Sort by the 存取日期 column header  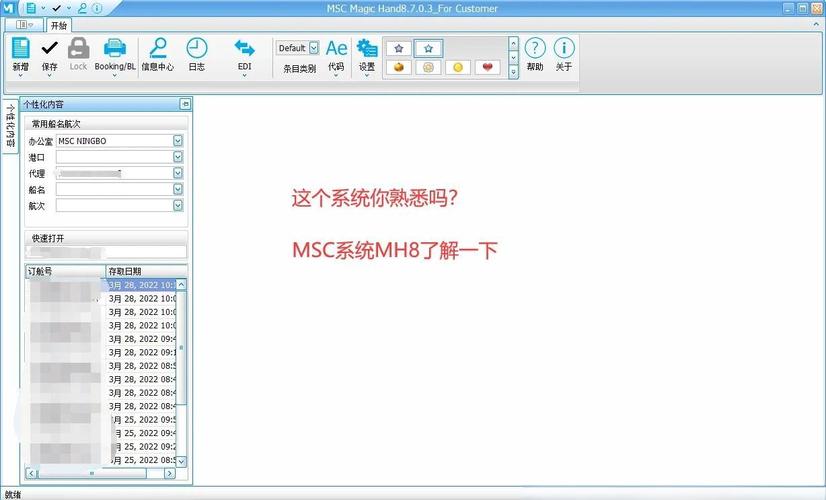pos(146,271)
